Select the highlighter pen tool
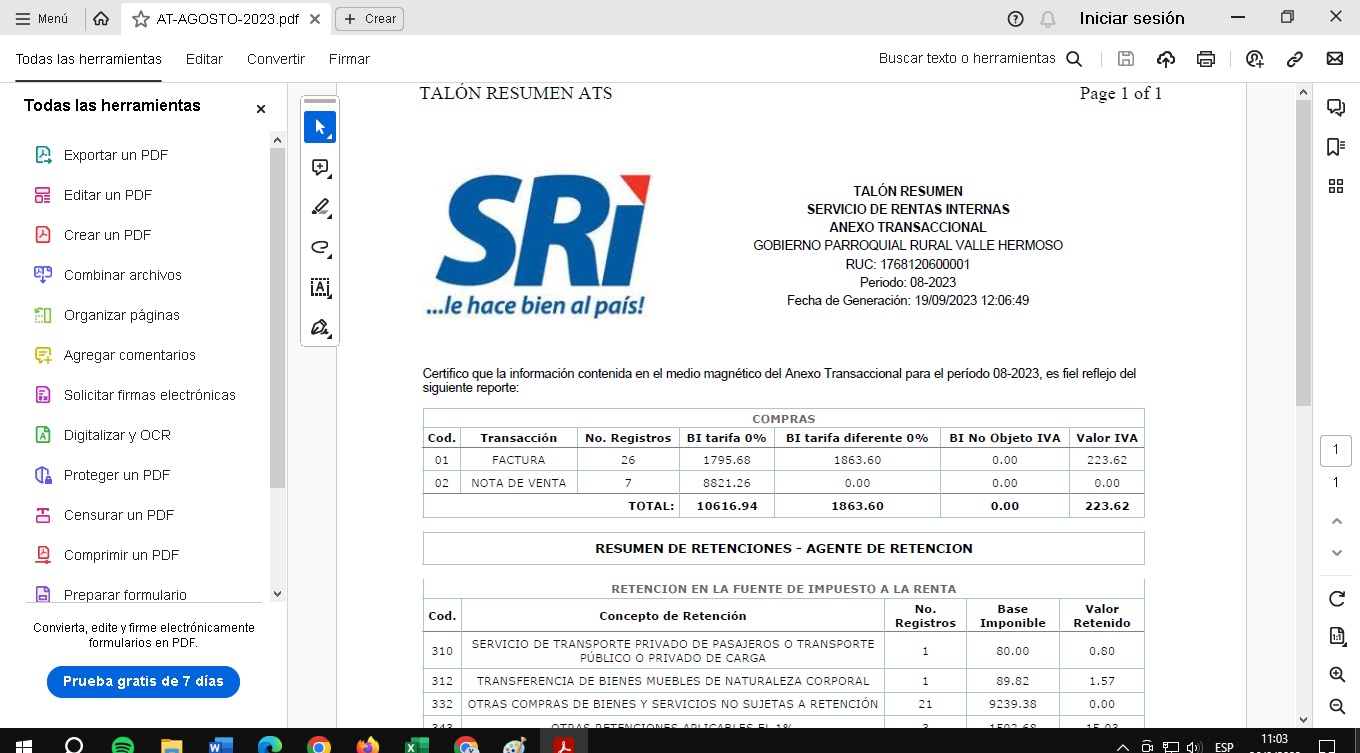 click(320, 208)
